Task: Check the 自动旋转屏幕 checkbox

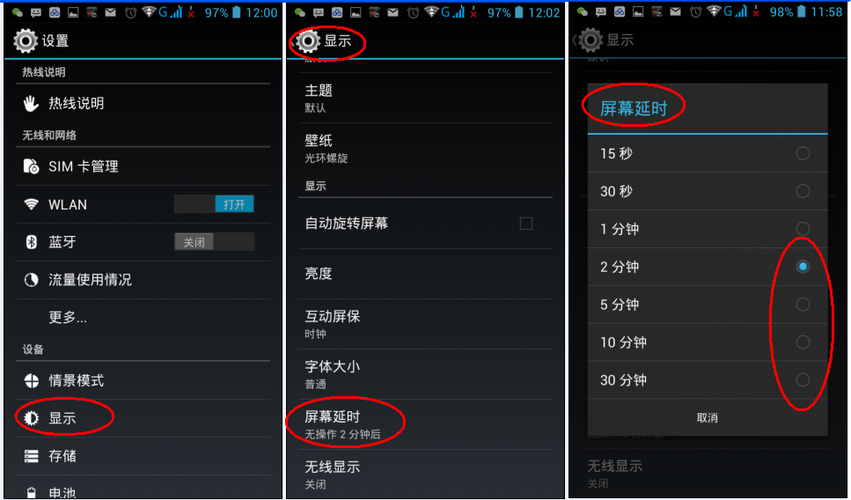Action: 526,223
